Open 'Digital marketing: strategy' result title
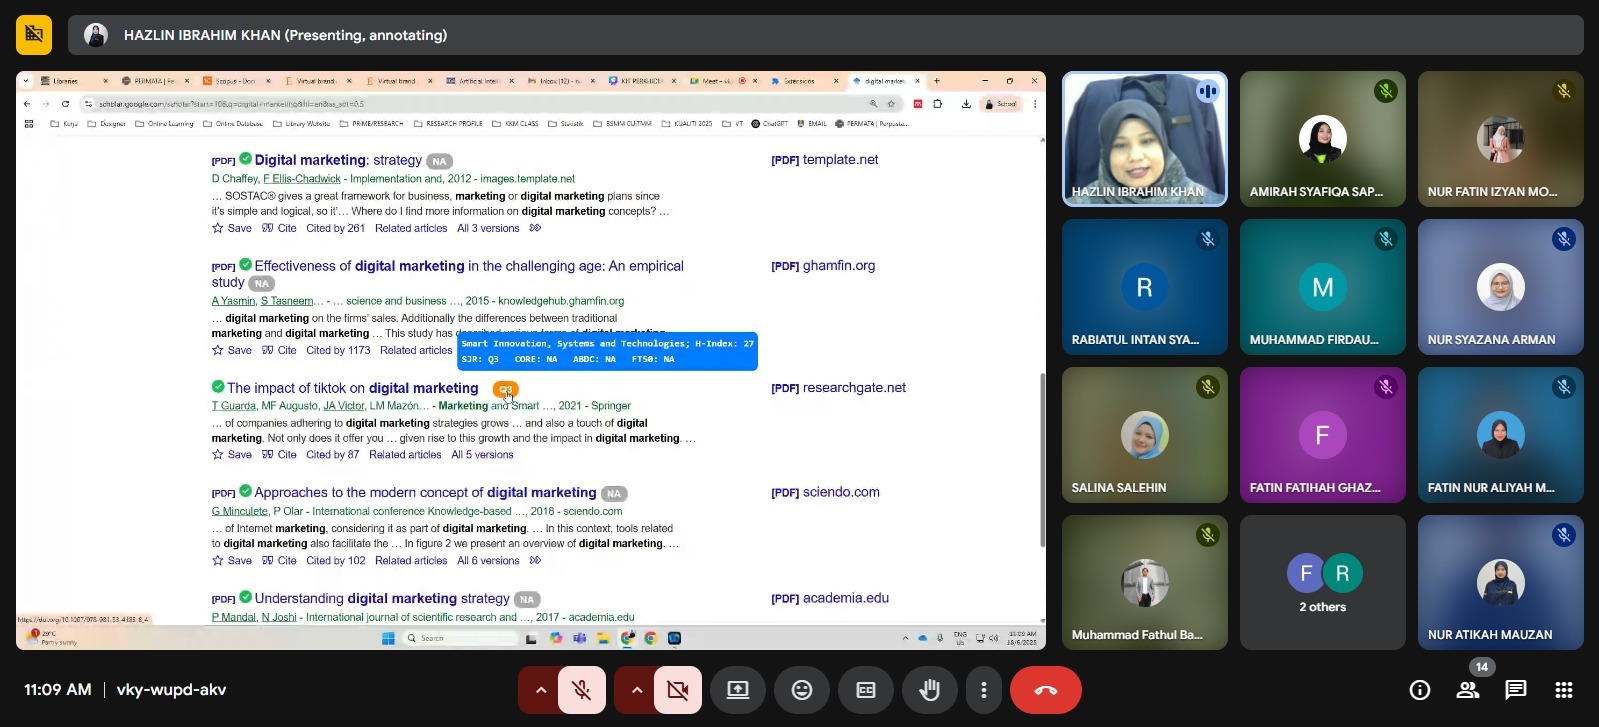 338,160
